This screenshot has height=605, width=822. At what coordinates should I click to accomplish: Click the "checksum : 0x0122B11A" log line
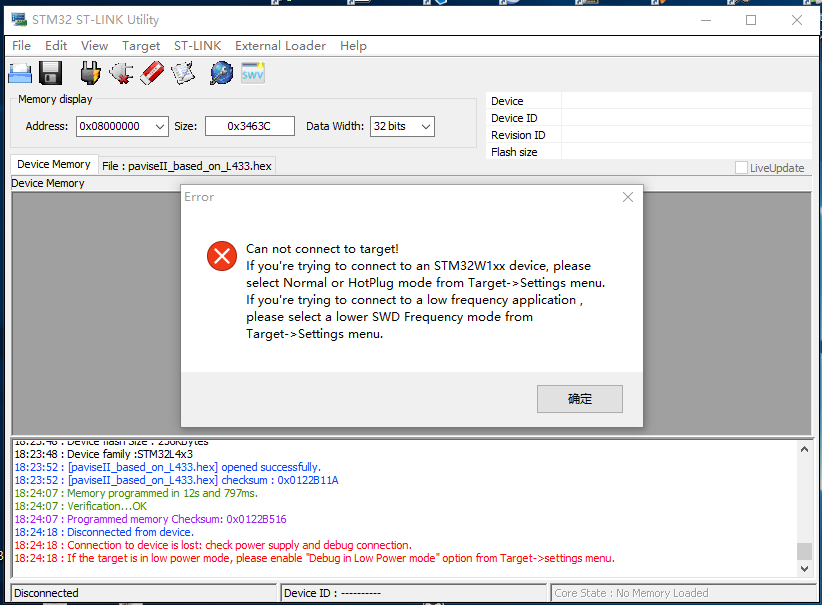(x=177, y=480)
